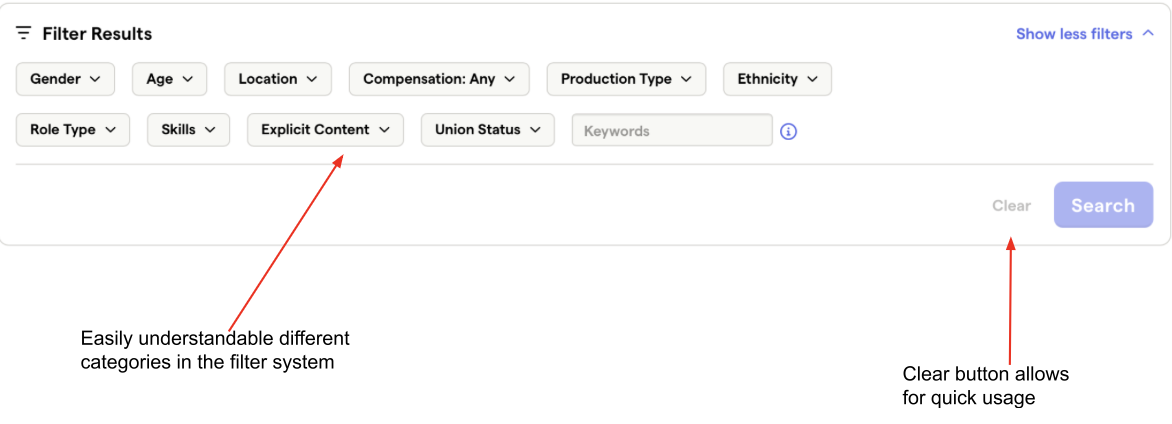Image resolution: width=1172 pixels, height=424 pixels.
Task: Click the Clear button
Action: coord(1011,206)
